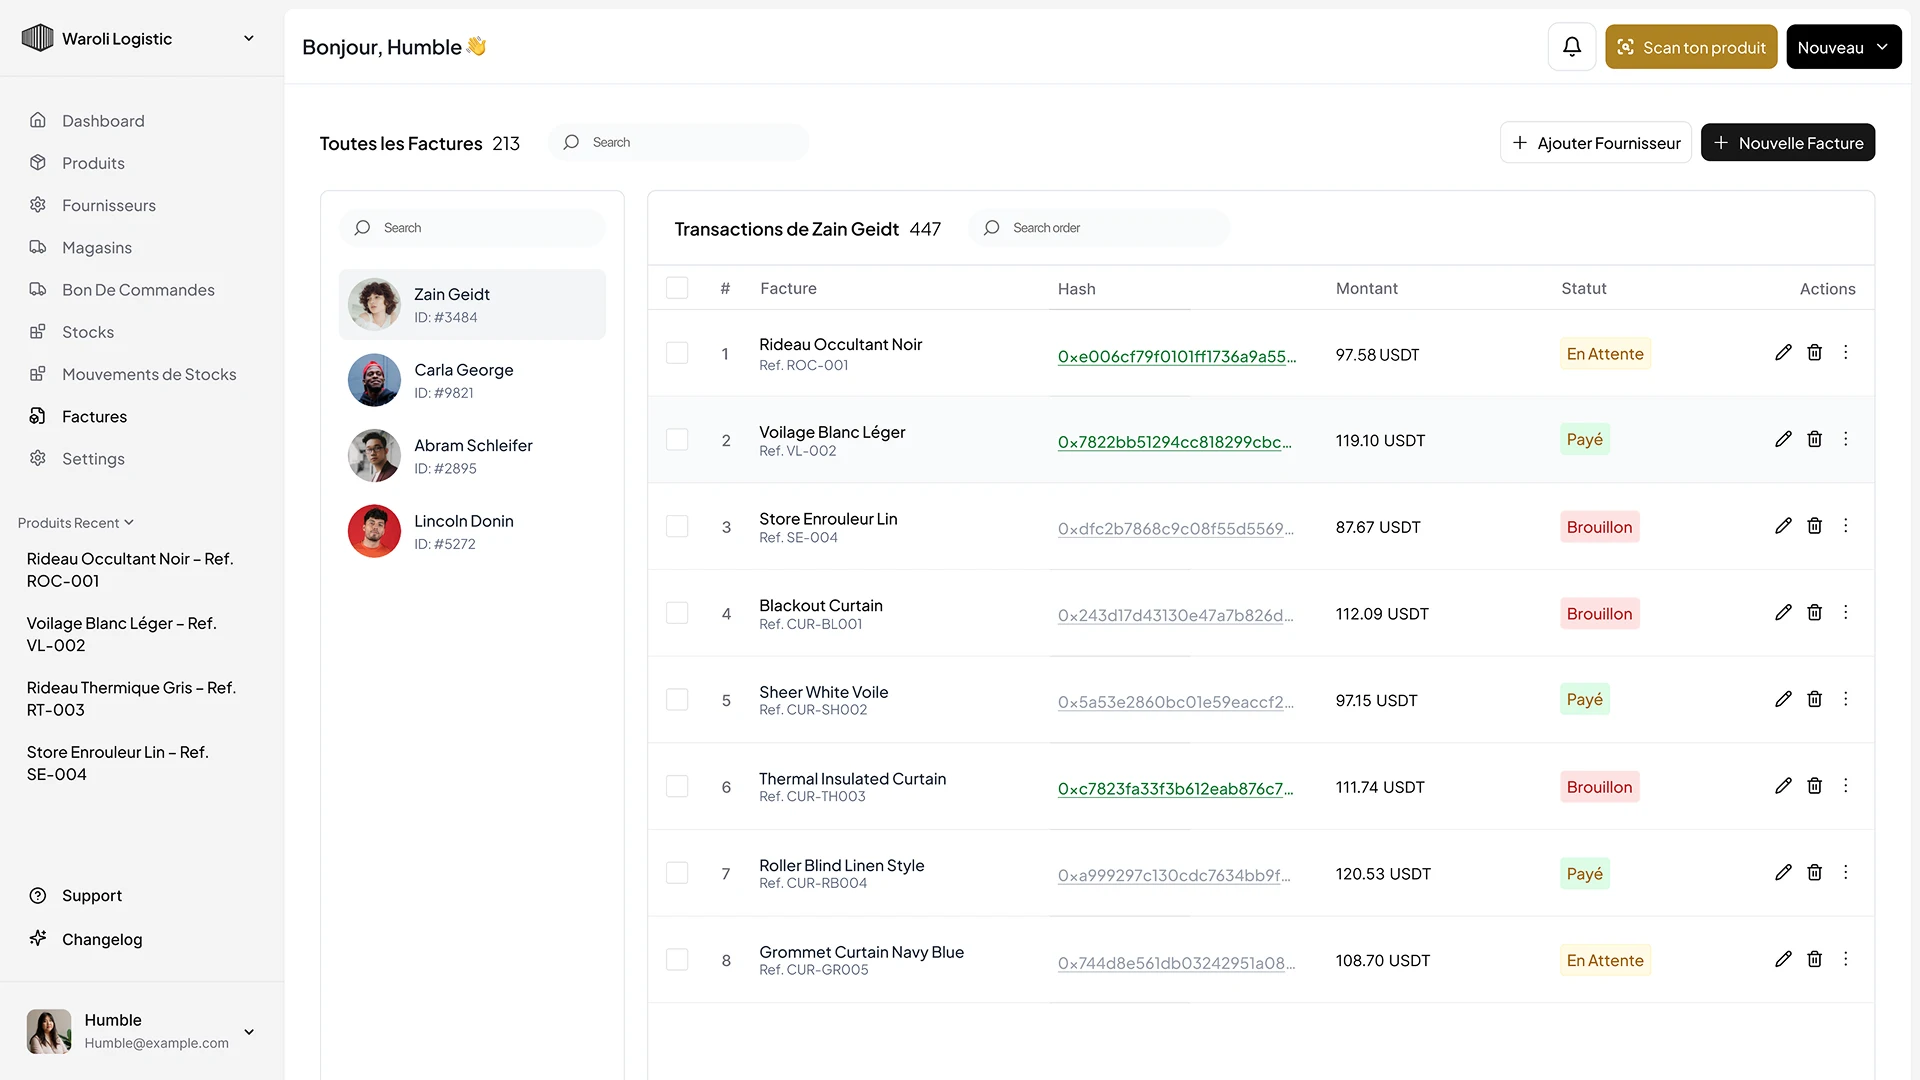Expand the Waroli Logistic workspace switcher

248,38
